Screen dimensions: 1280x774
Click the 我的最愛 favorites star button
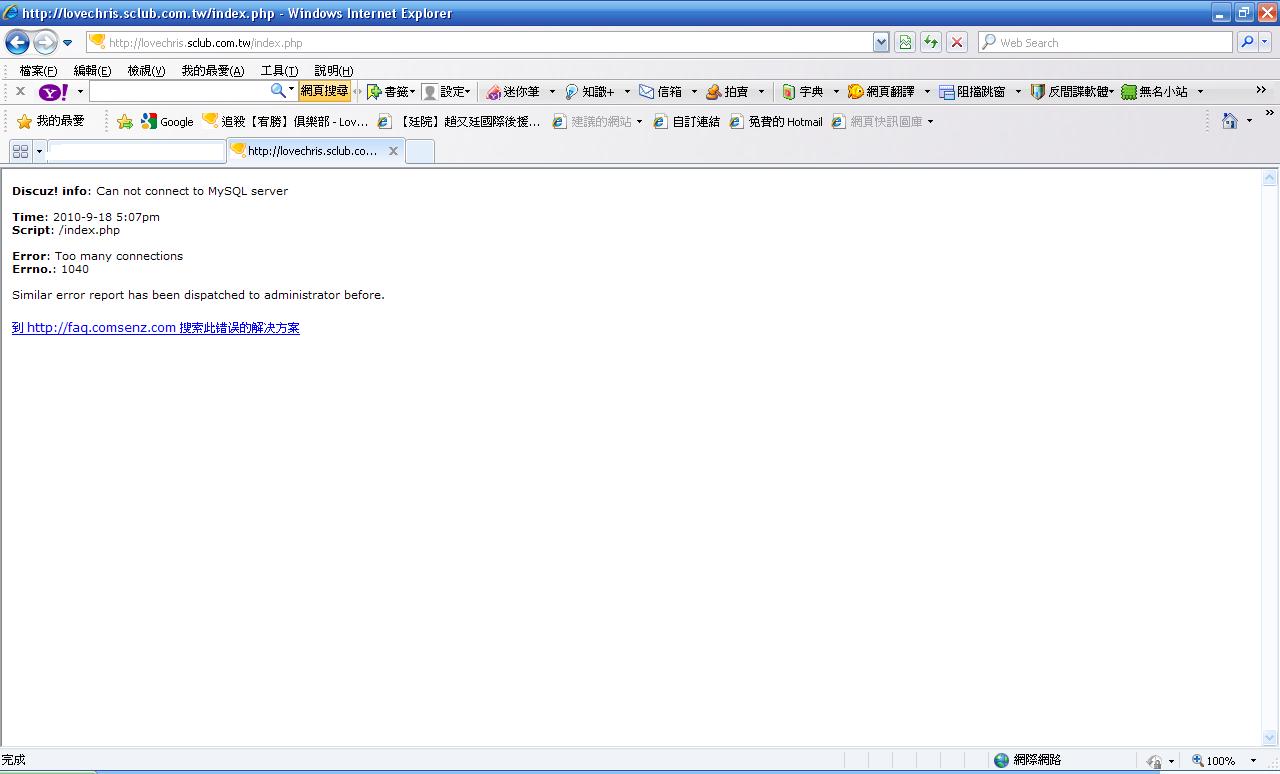tap(51, 121)
